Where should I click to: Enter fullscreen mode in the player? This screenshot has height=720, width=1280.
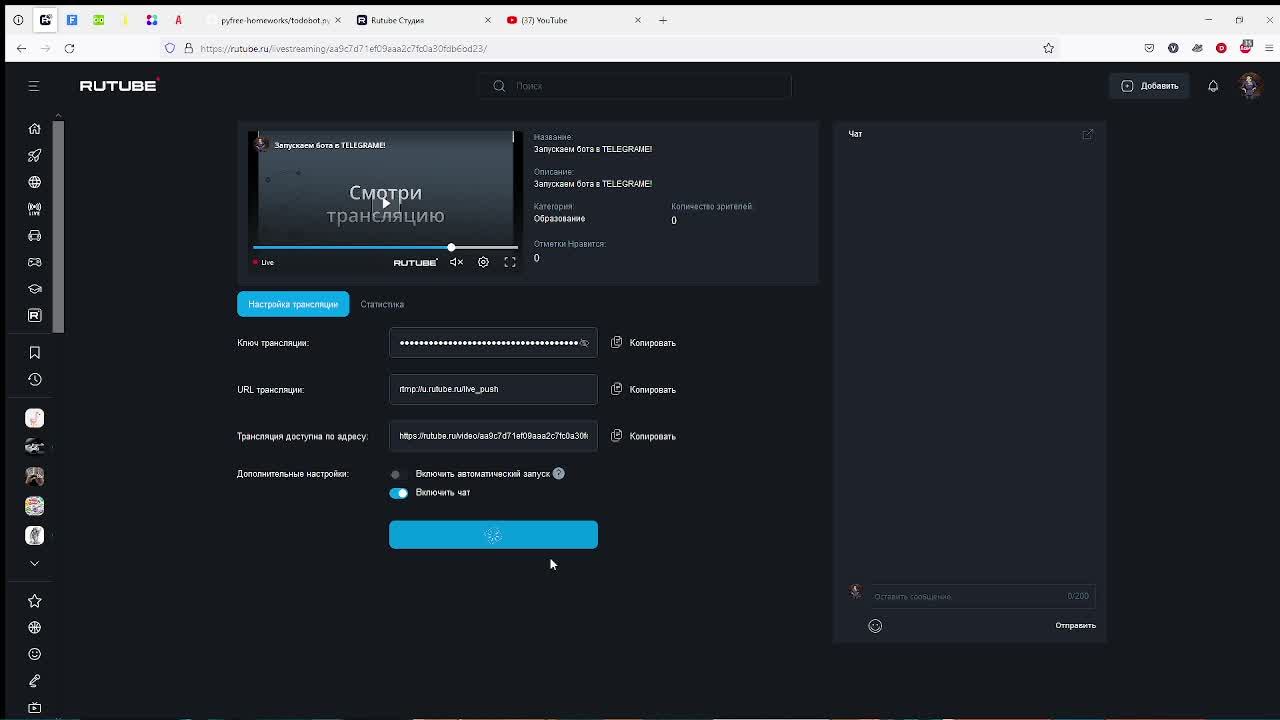coord(510,262)
